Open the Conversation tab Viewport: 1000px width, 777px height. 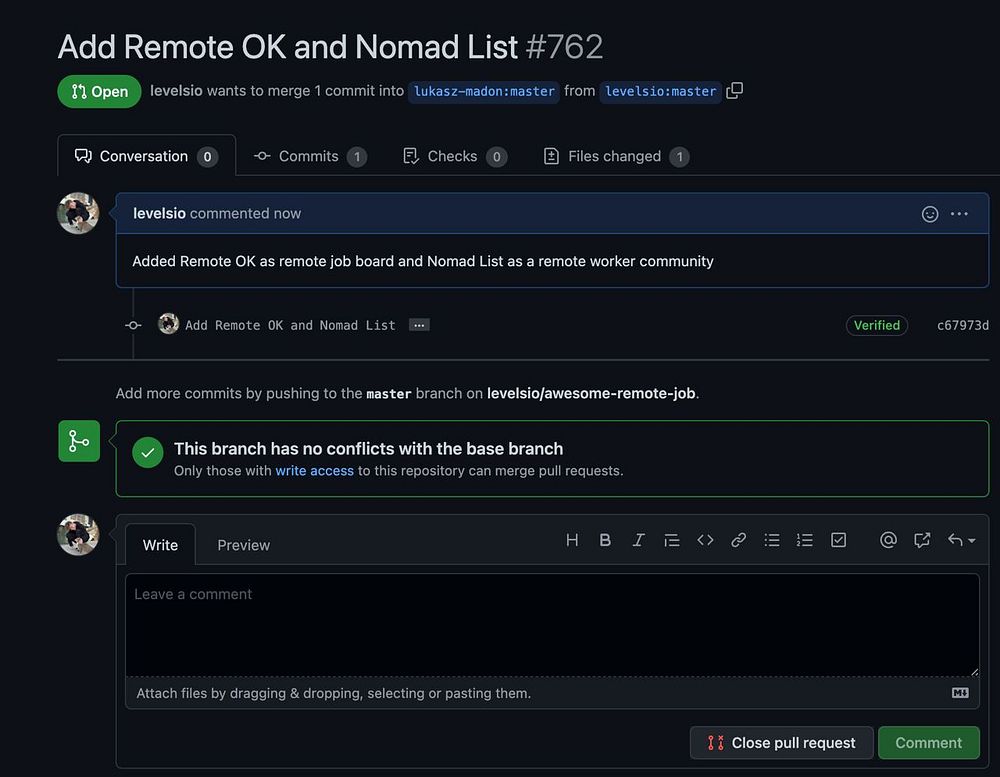tap(147, 156)
